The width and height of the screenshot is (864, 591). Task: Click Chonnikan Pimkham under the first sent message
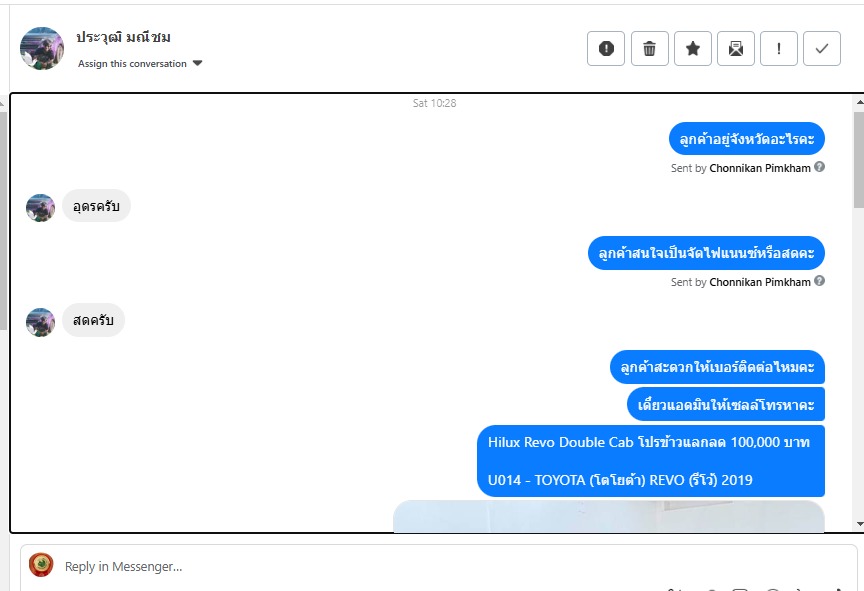pyautogui.click(x=760, y=168)
